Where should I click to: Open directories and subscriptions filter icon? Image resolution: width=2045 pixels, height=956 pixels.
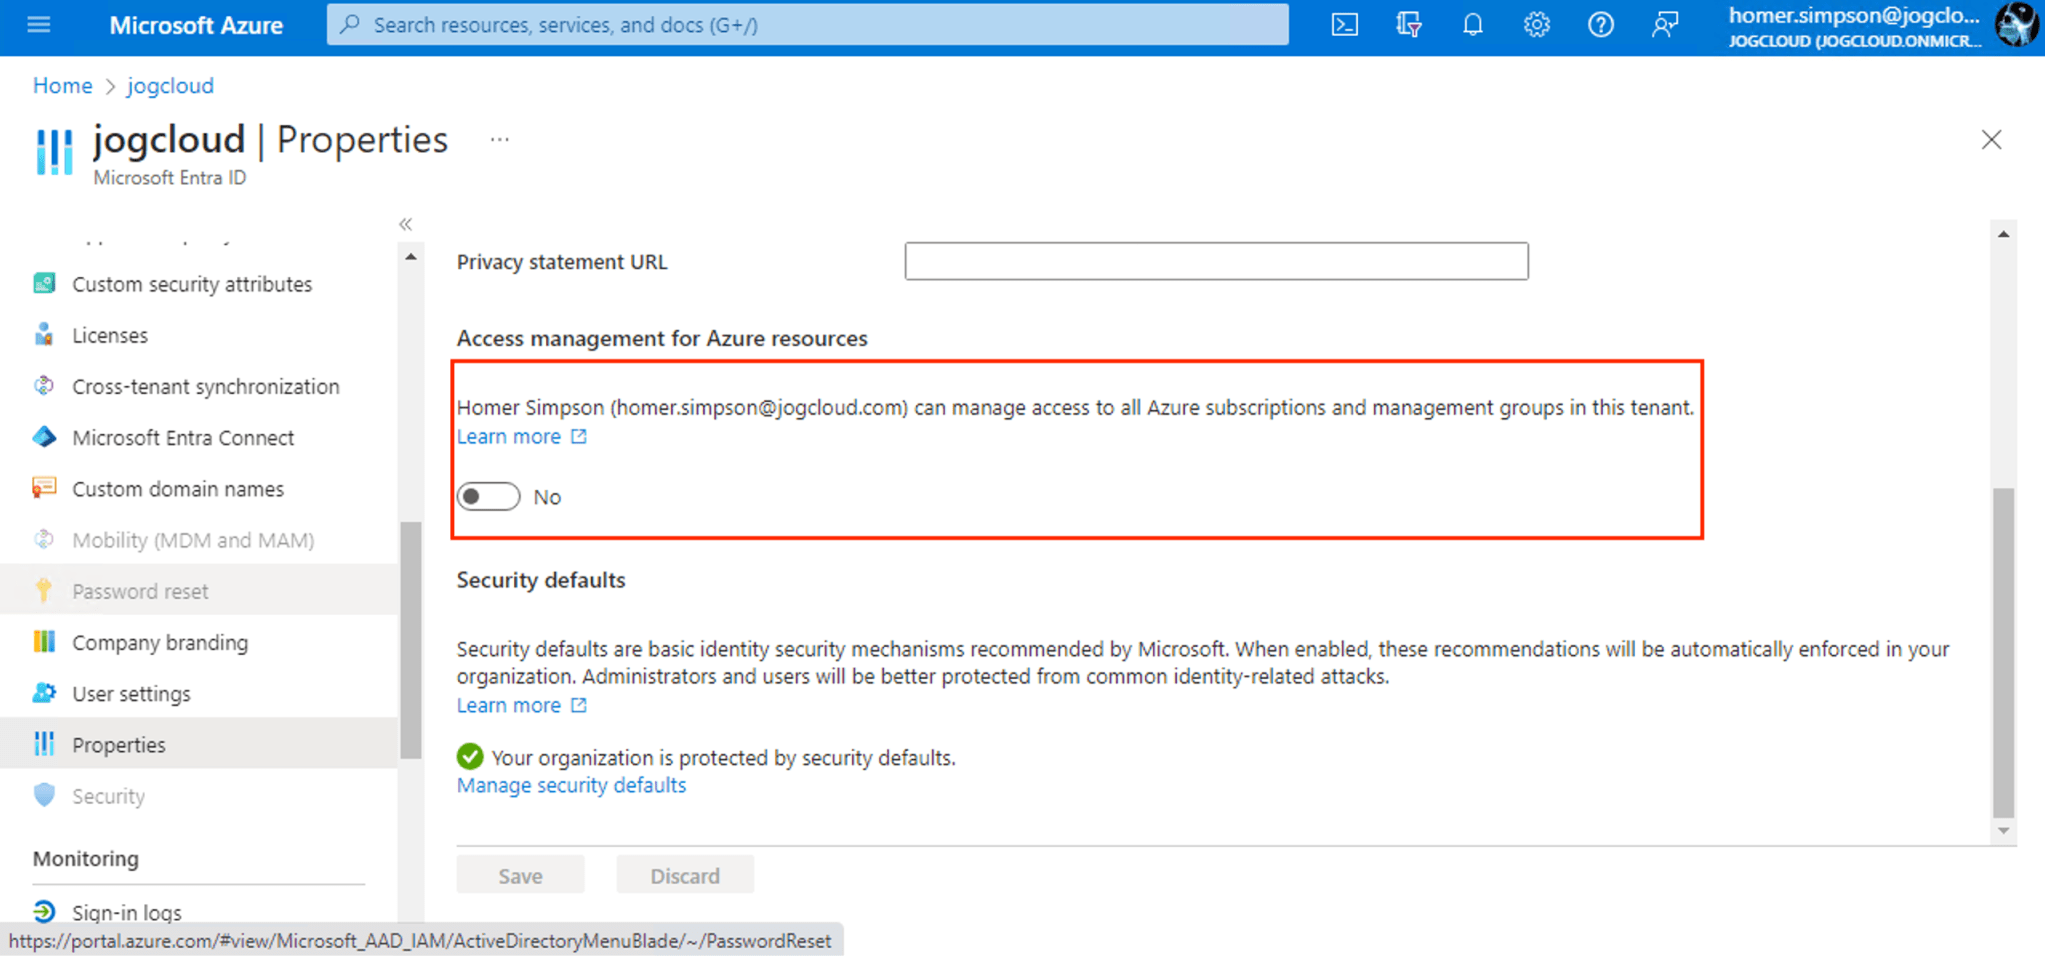pos(1408,25)
